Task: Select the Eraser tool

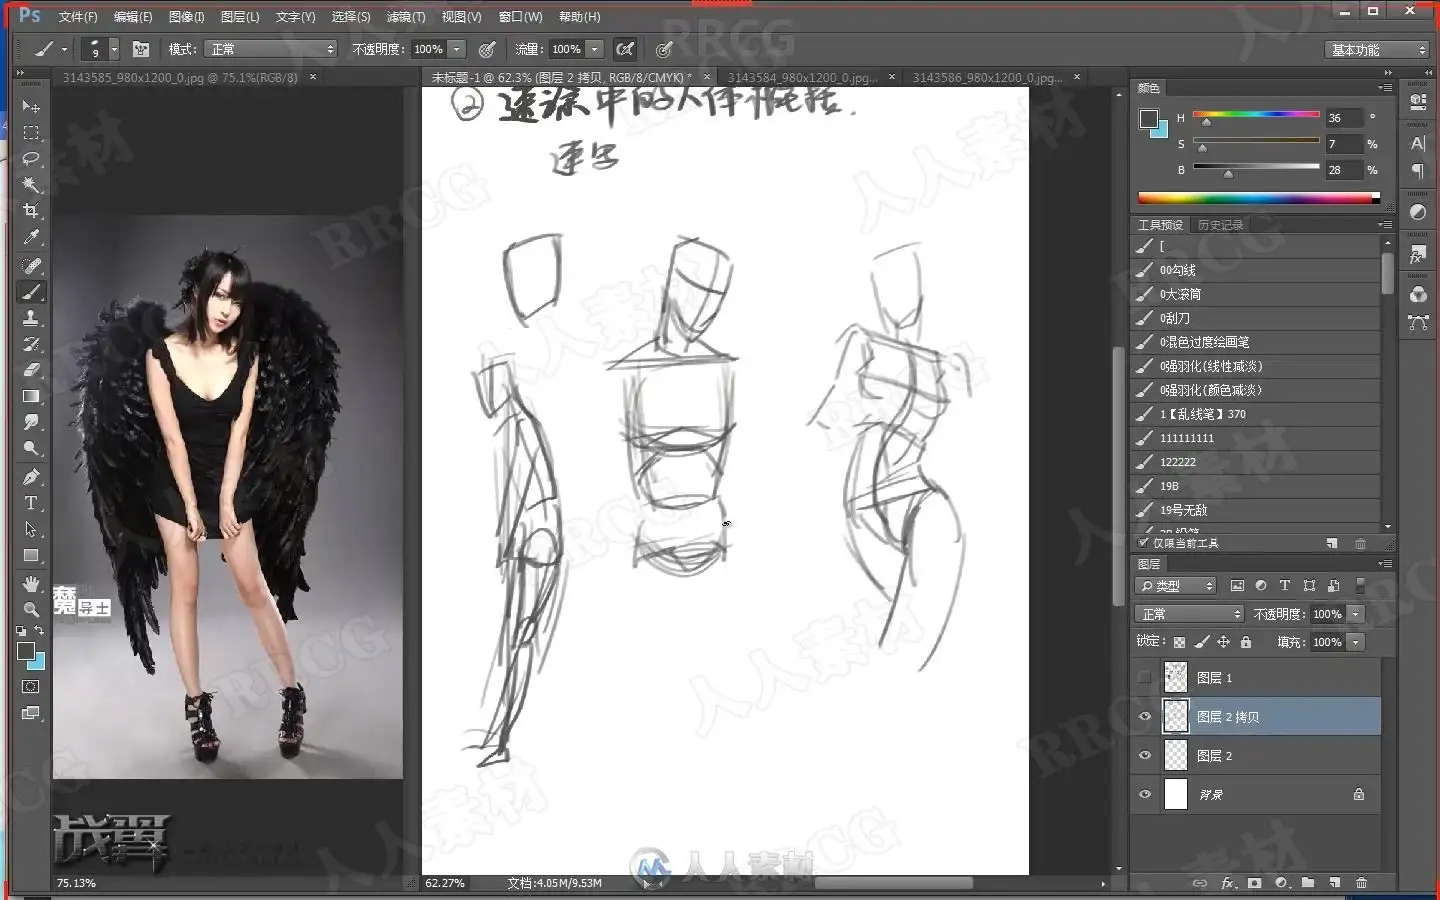Action: click(x=31, y=370)
